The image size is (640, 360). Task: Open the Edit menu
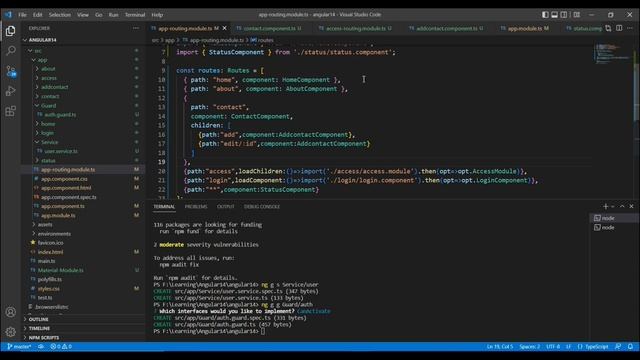[x=38, y=15]
